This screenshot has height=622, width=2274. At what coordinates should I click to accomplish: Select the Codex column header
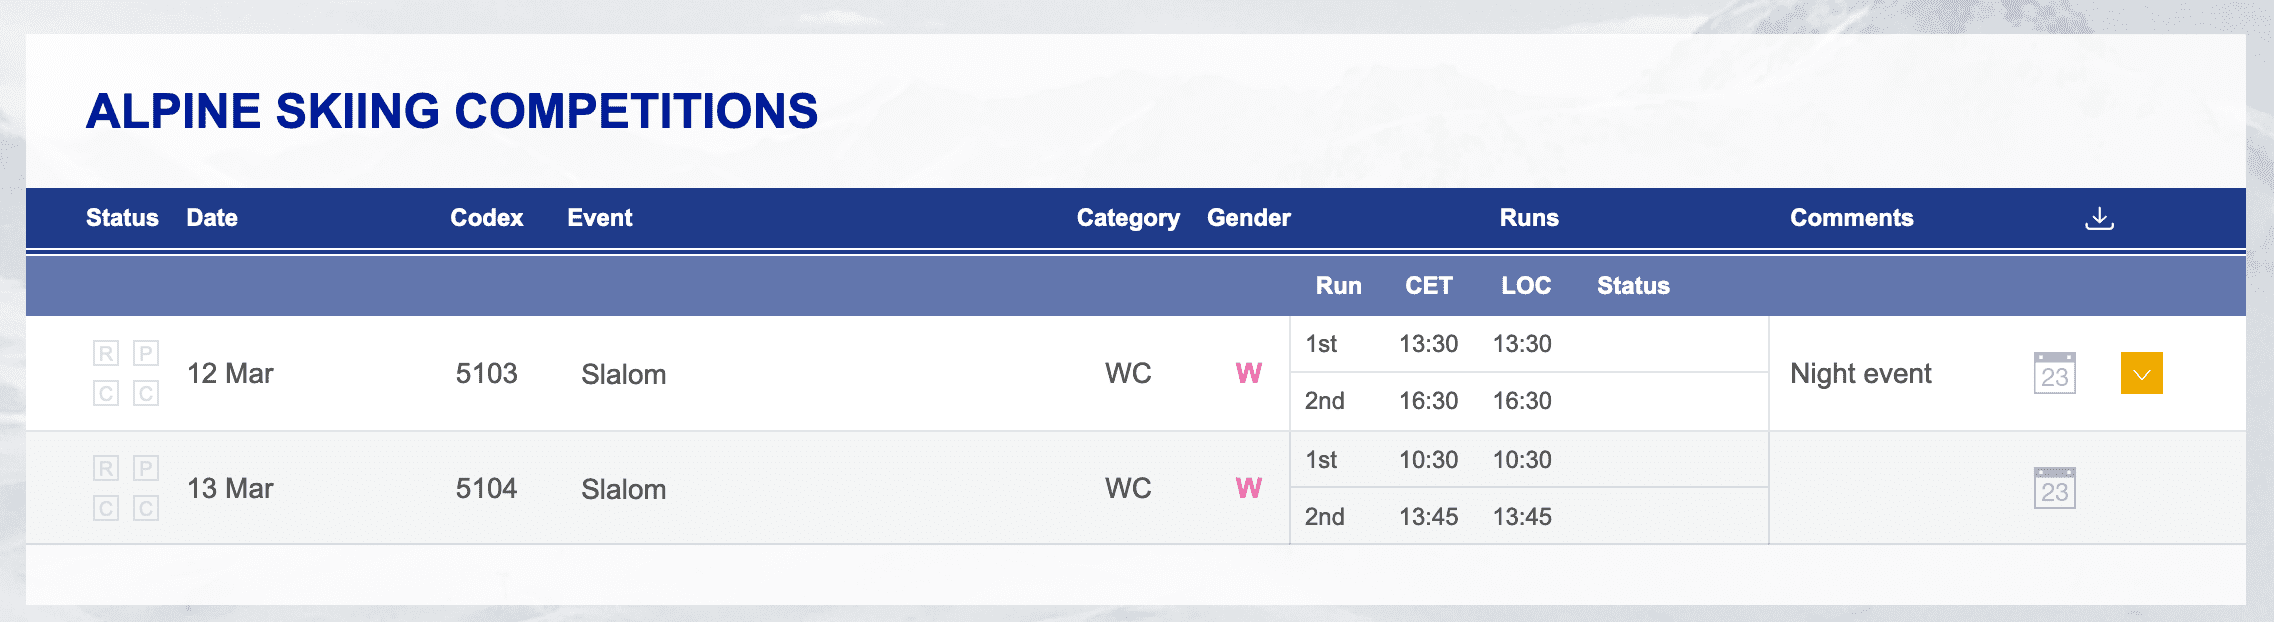click(486, 218)
